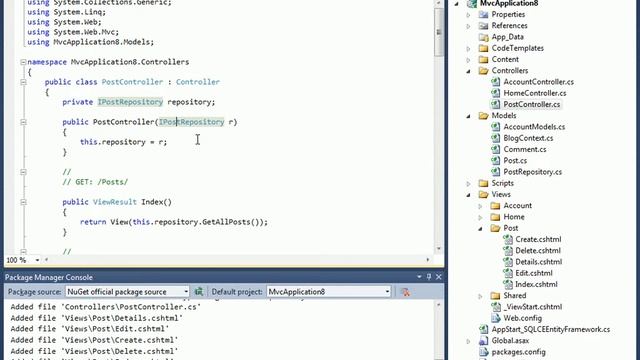Viewport: 640px width, 360px height.
Task: Collapse the PostController constructor block
Action: click(23, 122)
